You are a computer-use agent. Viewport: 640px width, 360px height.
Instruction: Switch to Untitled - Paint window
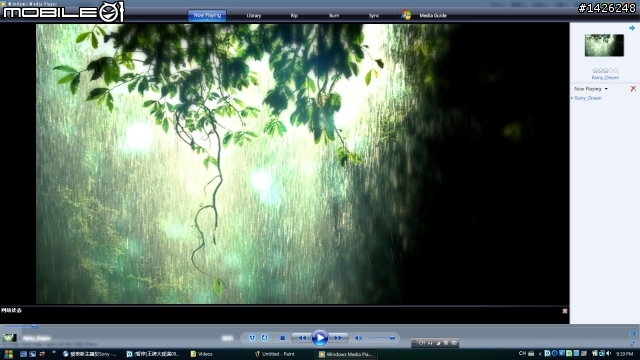tap(275, 354)
